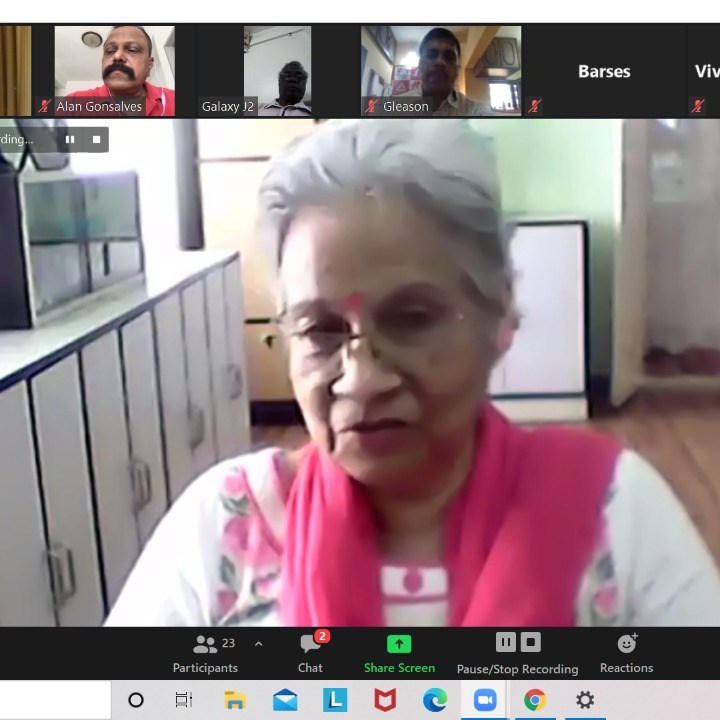Open Microsoft Edge from the taskbar
The height and width of the screenshot is (720, 720).
pos(435,700)
